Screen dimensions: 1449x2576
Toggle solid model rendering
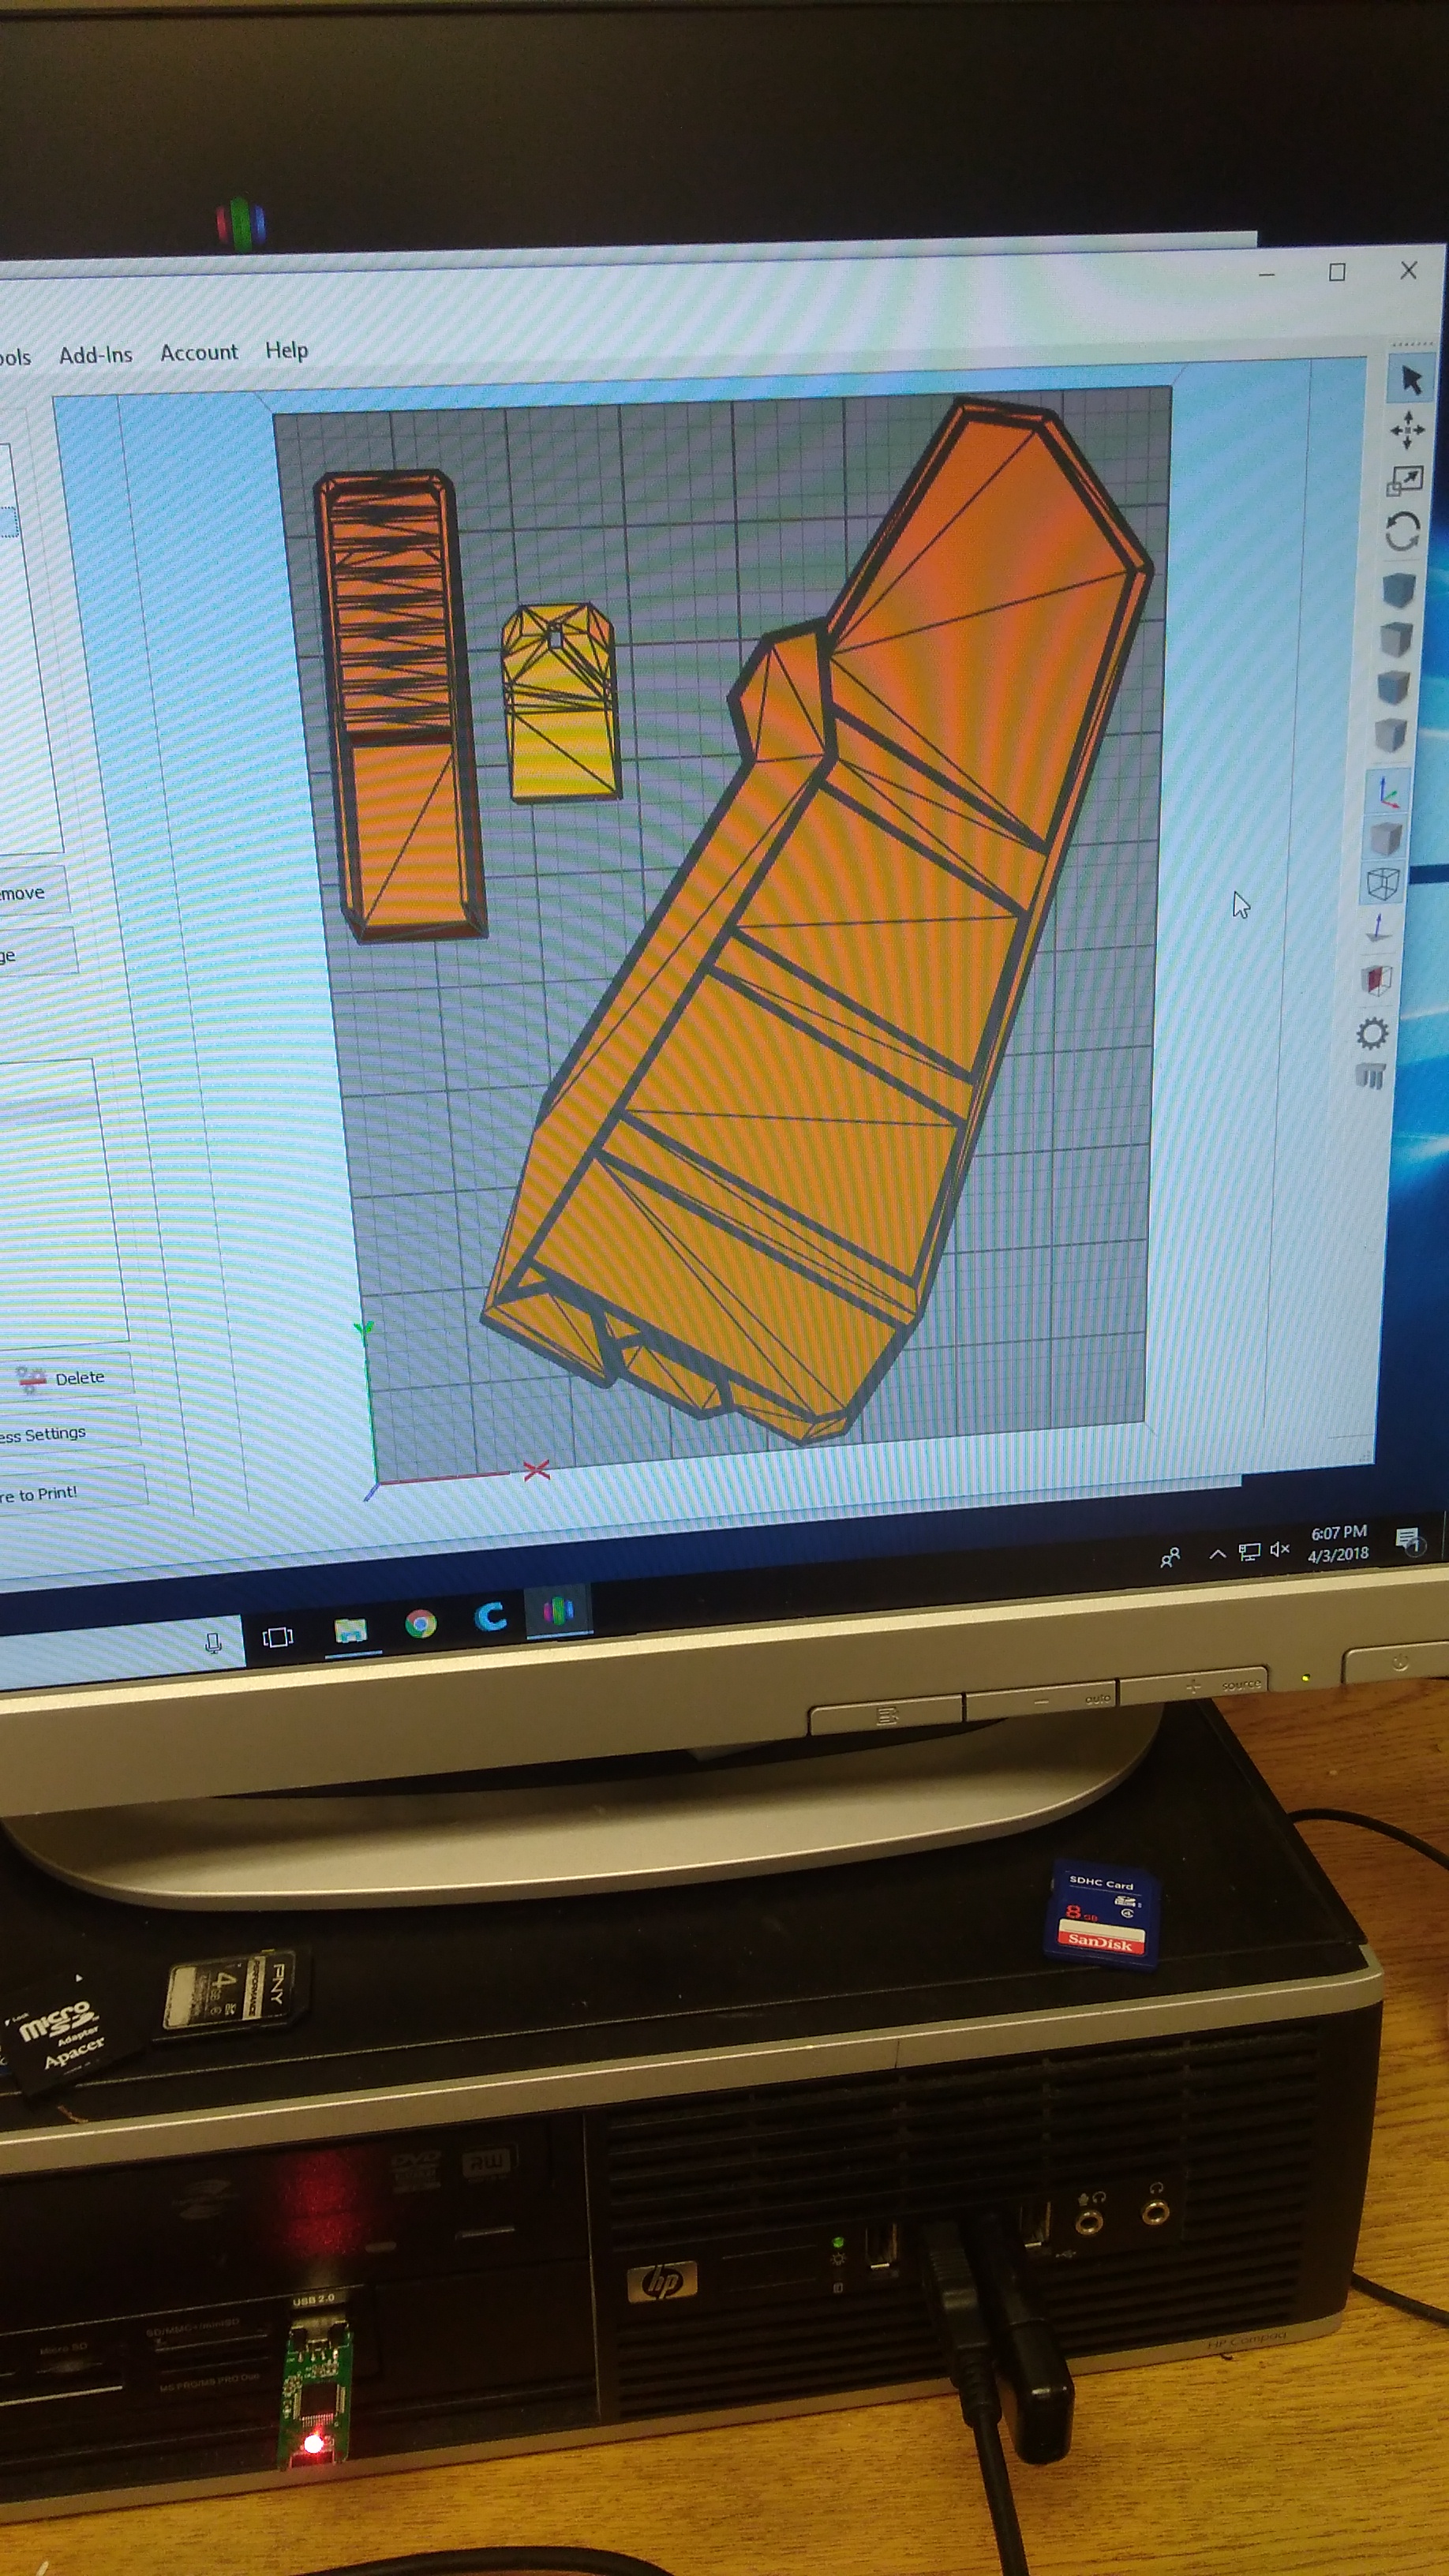(1385, 838)
